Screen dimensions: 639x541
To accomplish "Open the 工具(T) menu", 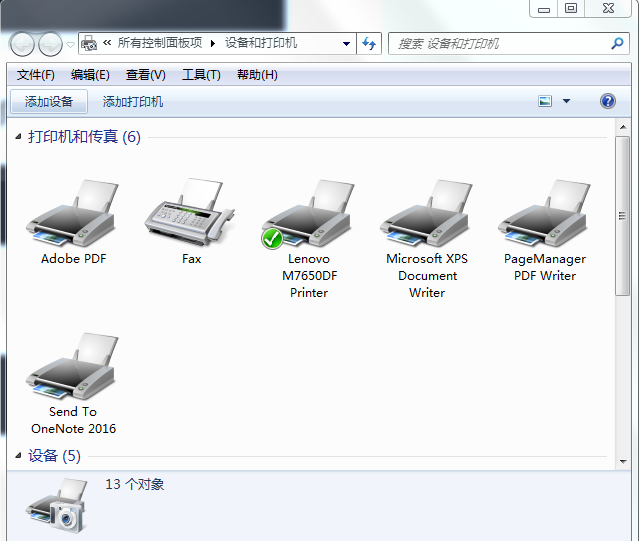I will (x=201, y=75).
